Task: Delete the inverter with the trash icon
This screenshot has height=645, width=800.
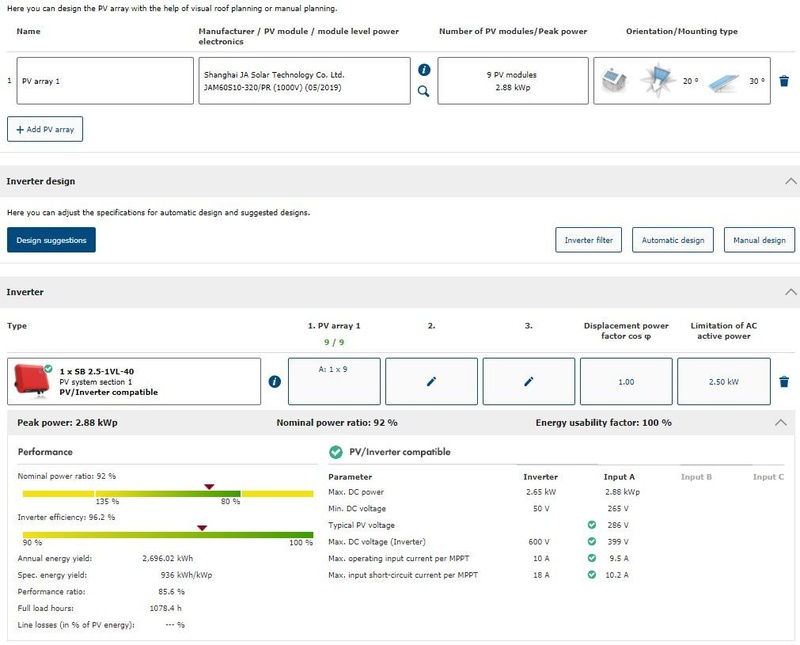Action: pyautogui.click(x=784, y=381)
